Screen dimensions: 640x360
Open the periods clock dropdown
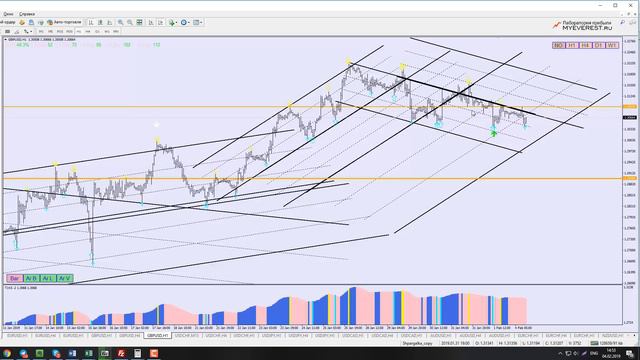click(x=186, y=22)
